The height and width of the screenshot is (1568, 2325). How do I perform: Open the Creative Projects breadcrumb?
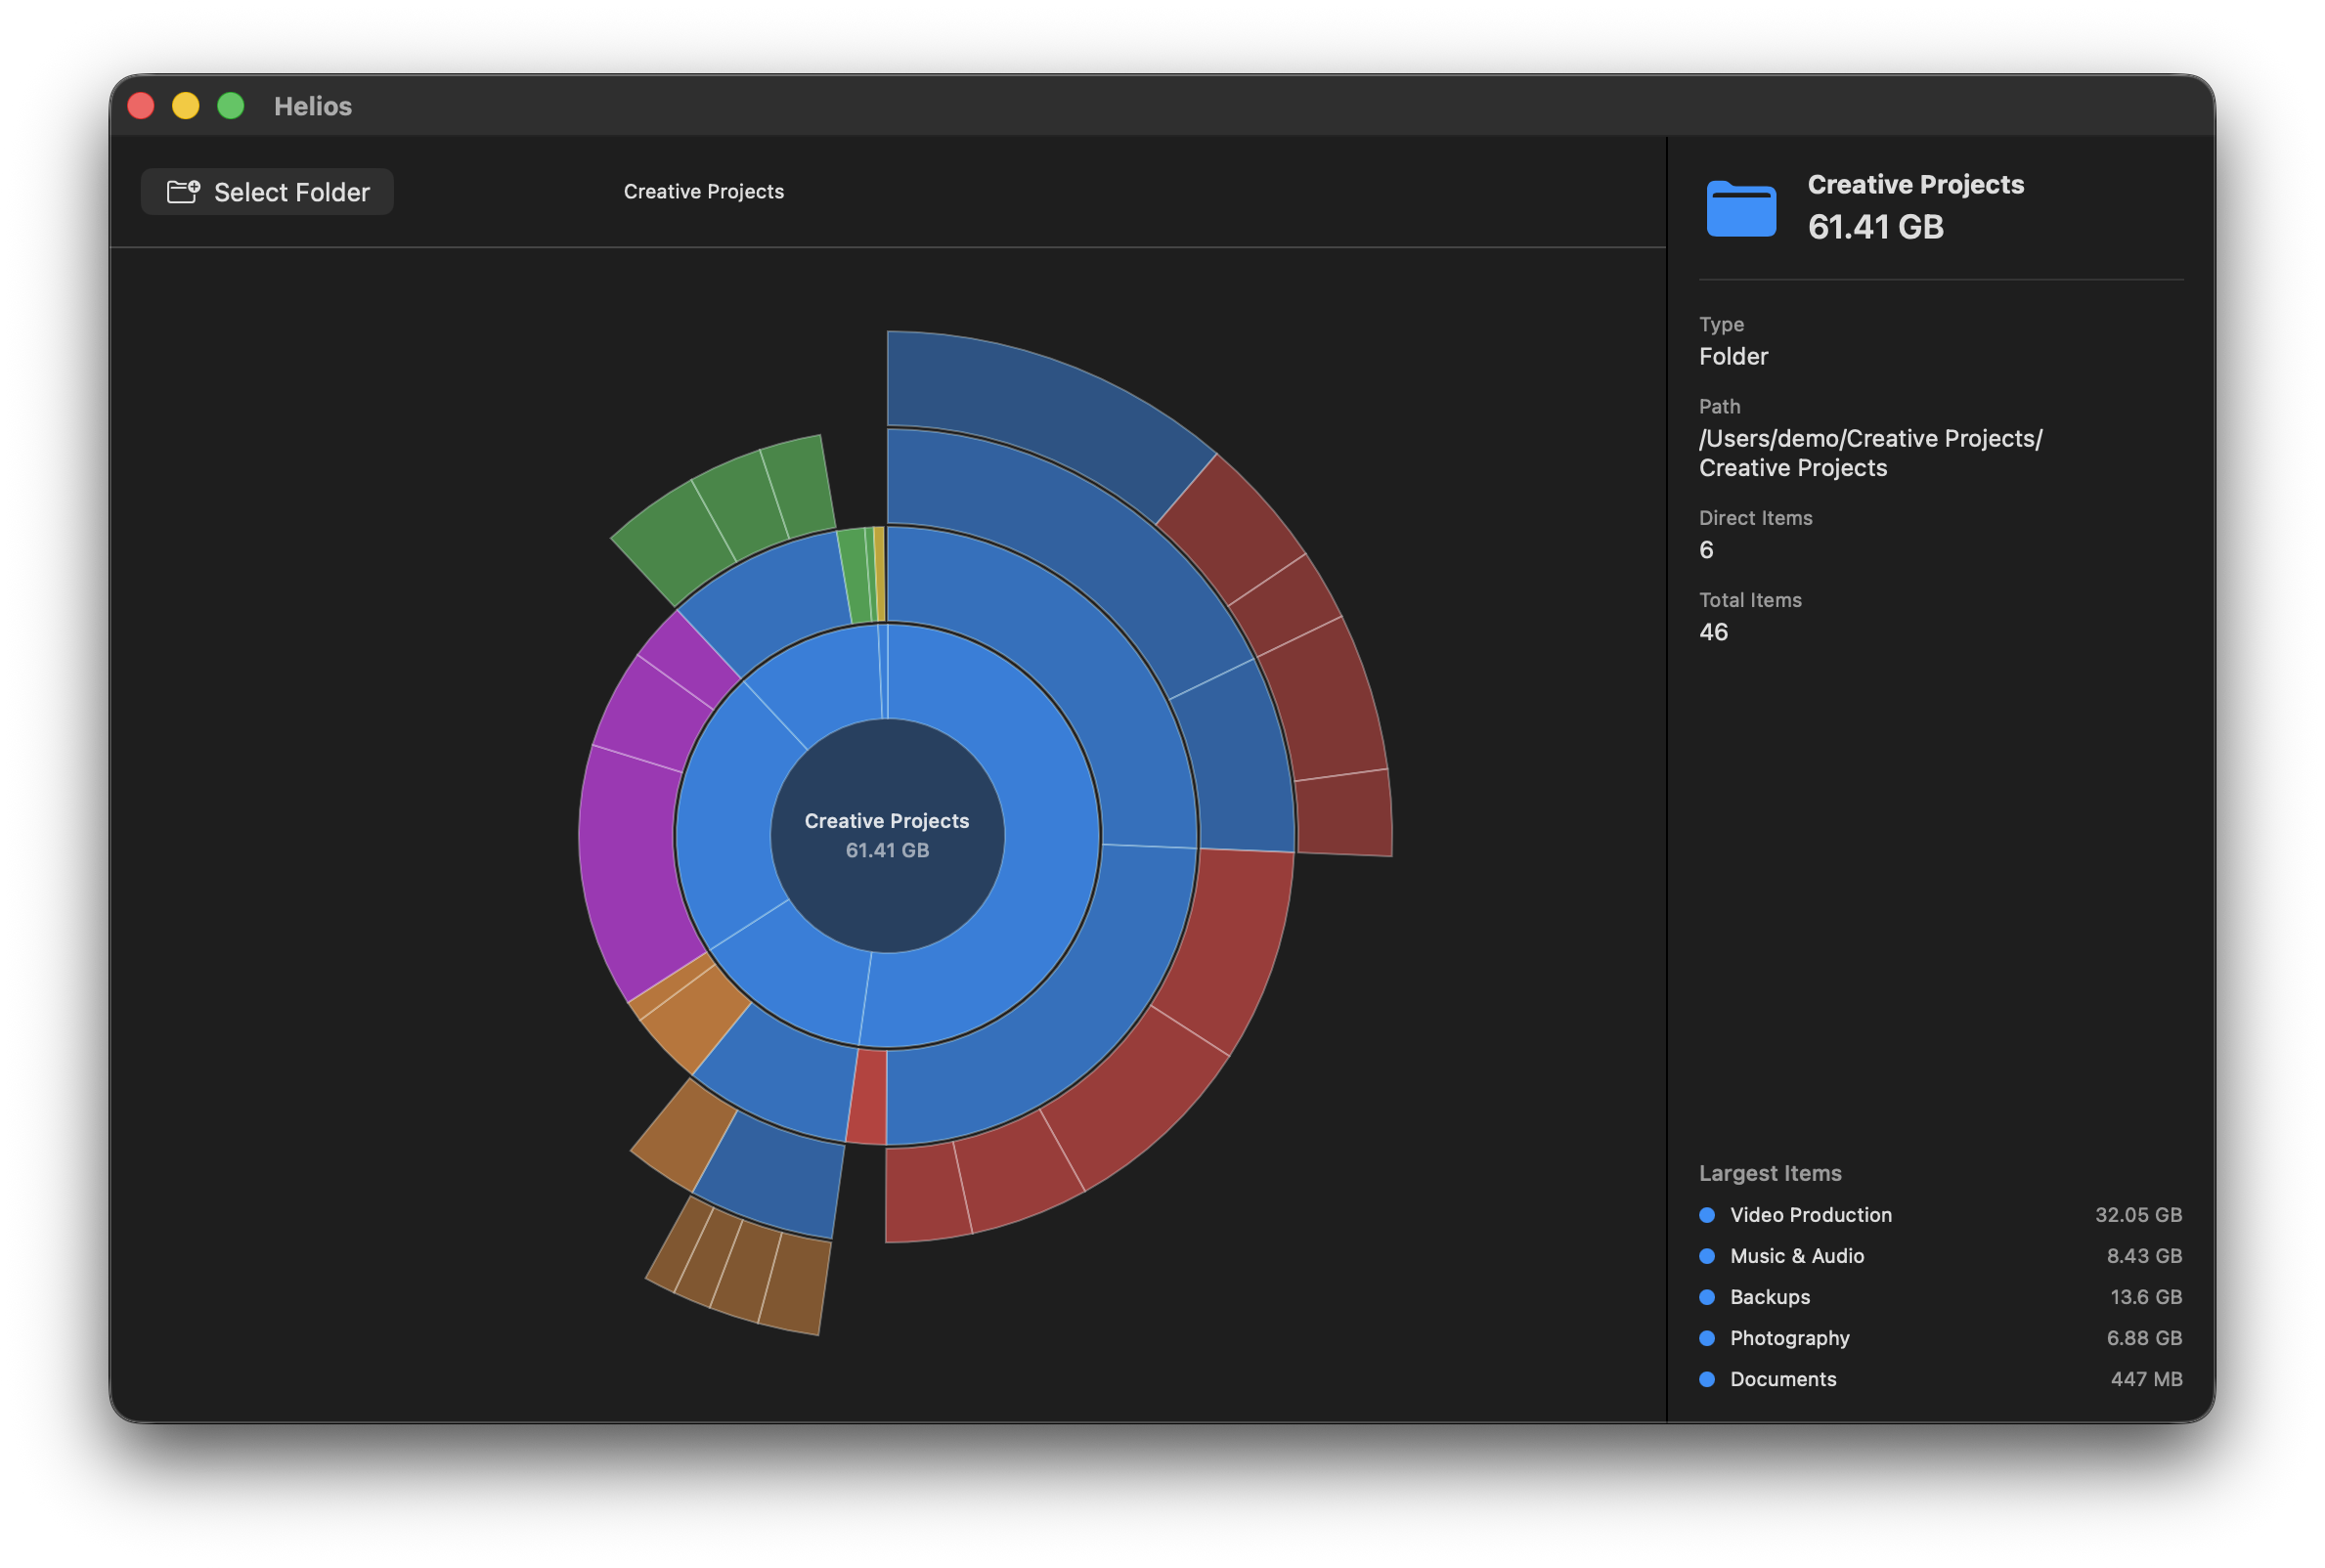(x=703, y=191)
